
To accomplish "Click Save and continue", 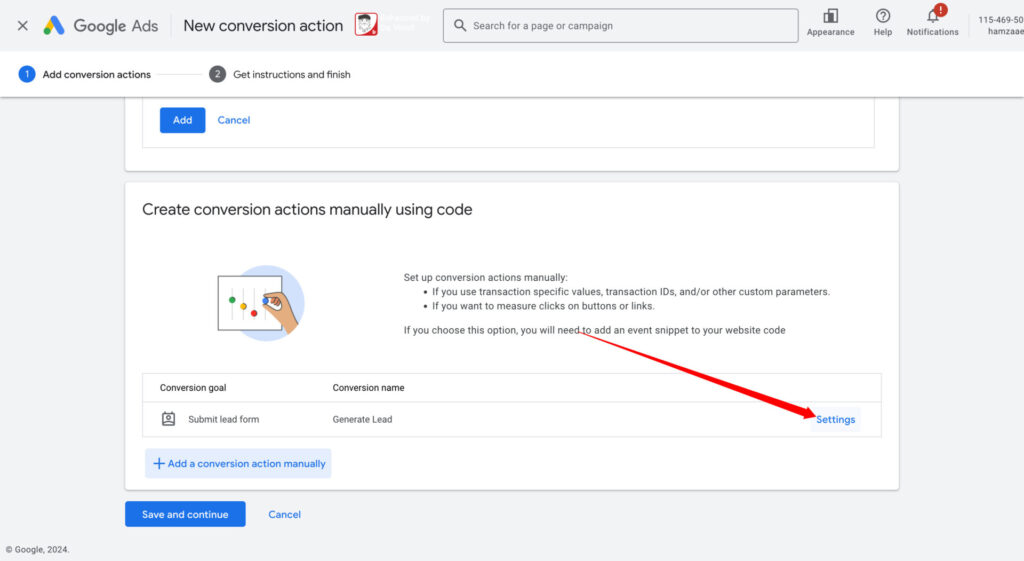I will coord(185,514).
